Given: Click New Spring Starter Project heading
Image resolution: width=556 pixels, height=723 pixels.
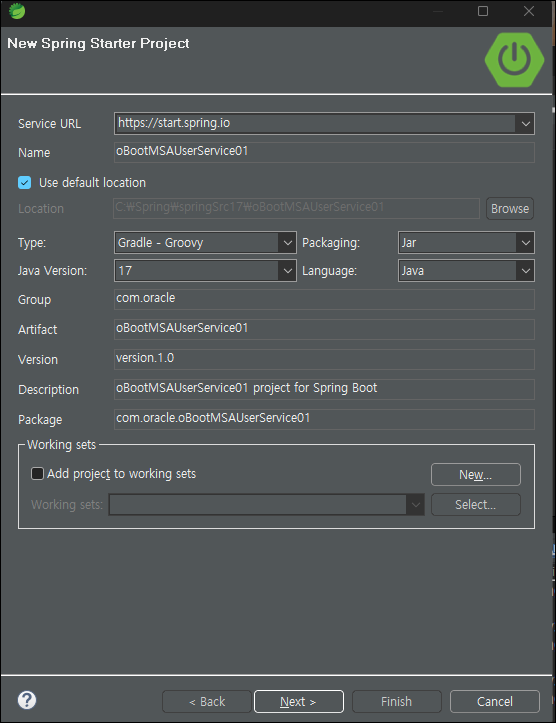Looking at the screenshot, I should click(98, 43).
